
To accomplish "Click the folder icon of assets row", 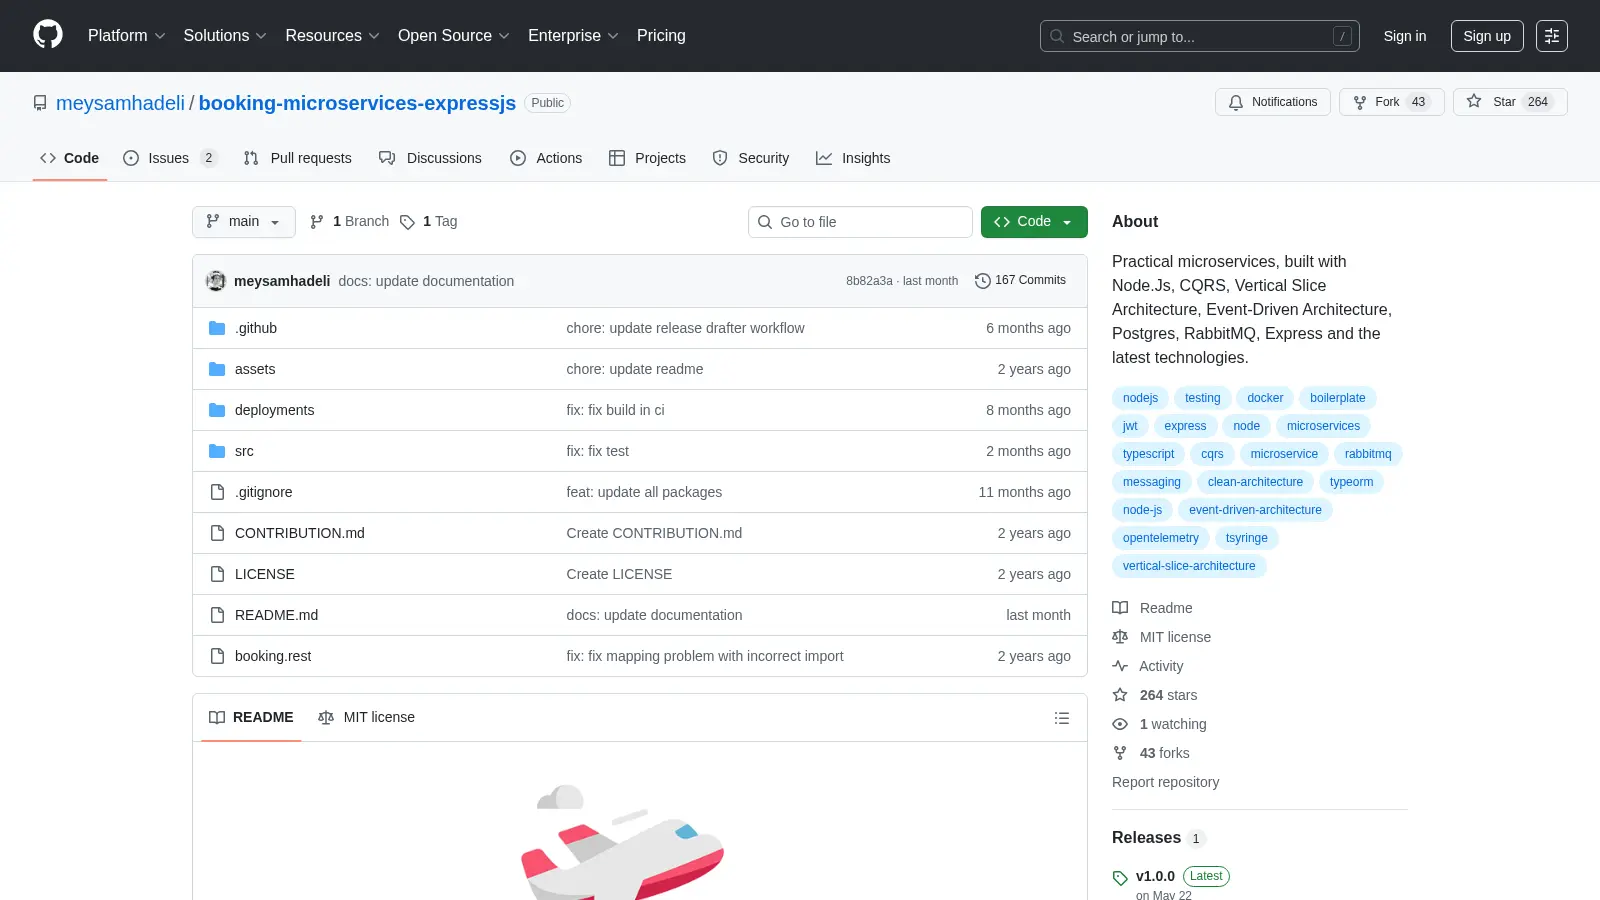I will click(x=217, y=369).
